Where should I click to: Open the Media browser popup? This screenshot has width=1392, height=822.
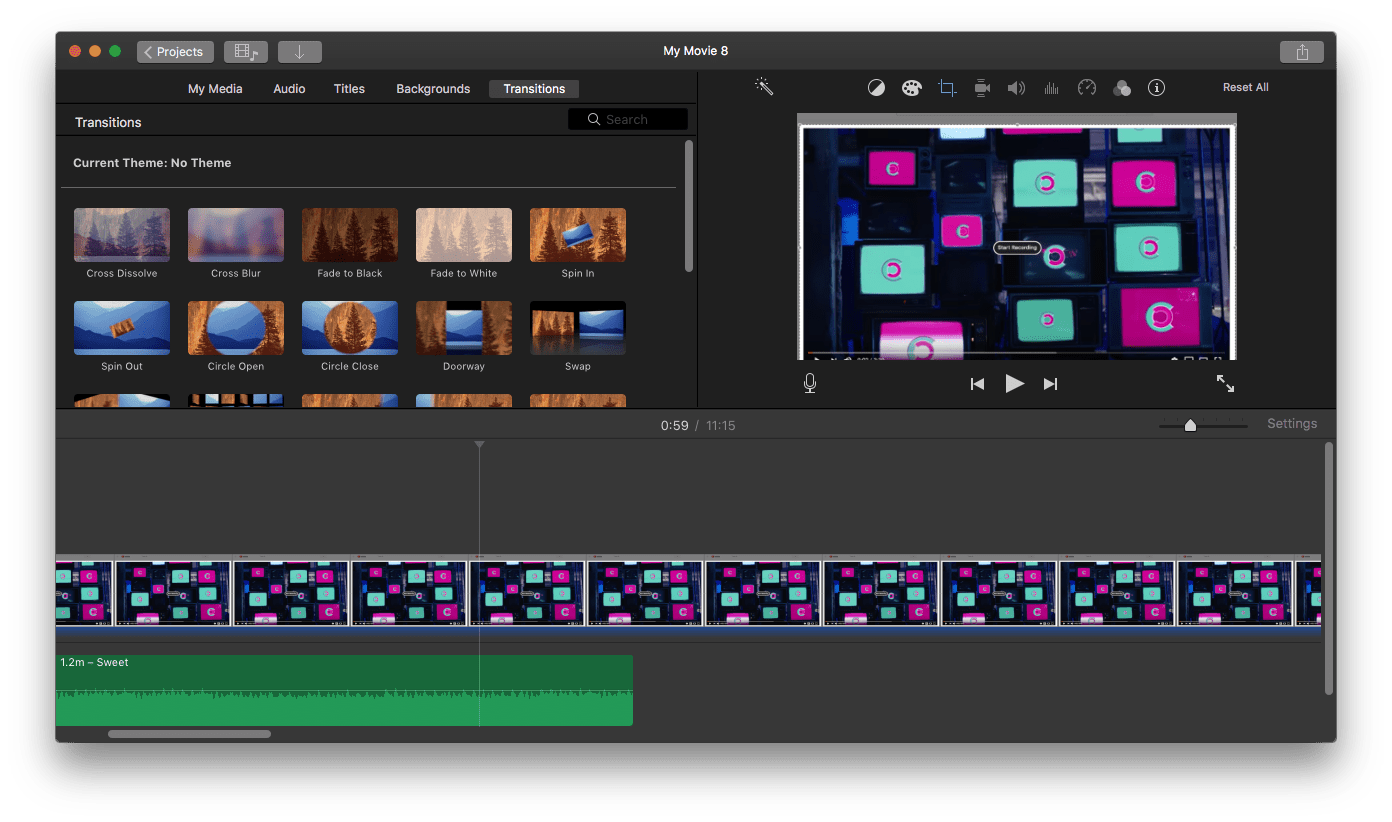click(245, 51)
